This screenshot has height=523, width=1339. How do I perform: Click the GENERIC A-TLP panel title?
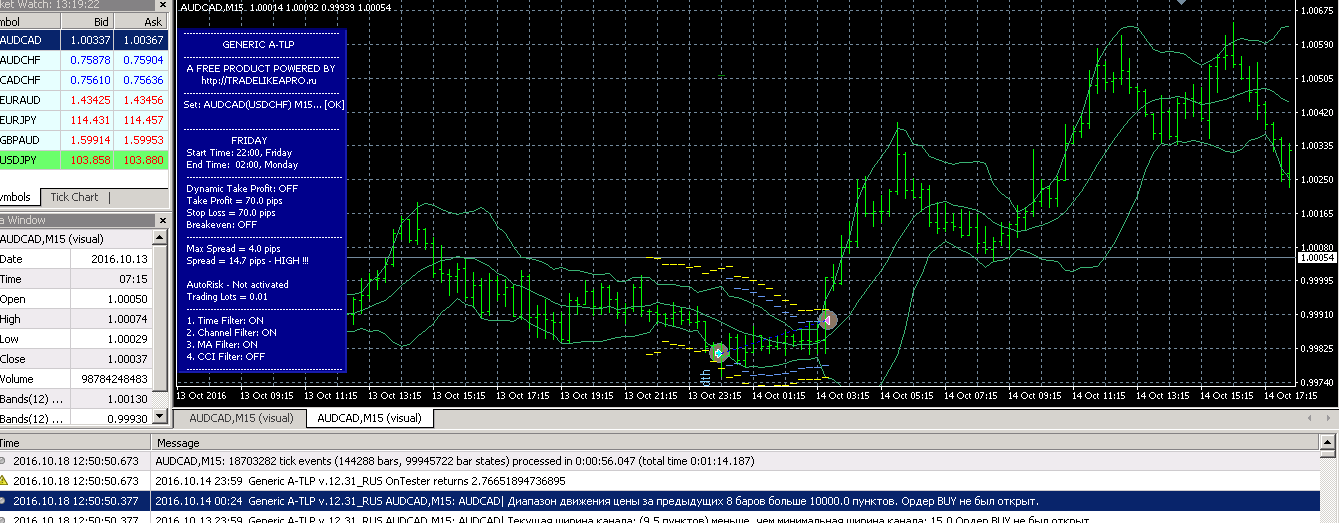point(261,45)
